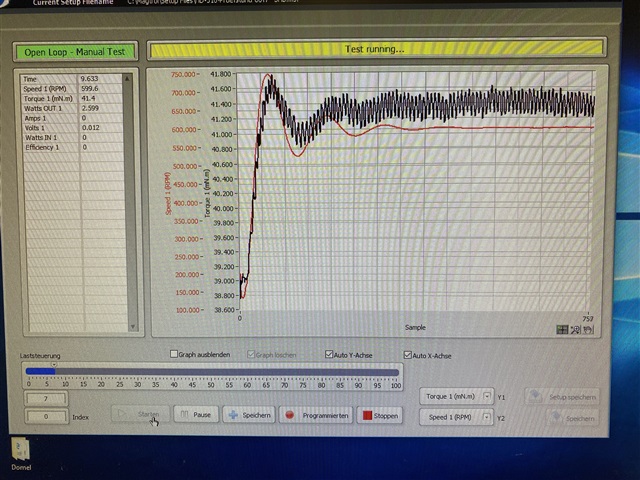The height and width of the screenshot is (480, 640).
Task: Click the Watts OUT 1 value 2.599
Action: (90, 108)
